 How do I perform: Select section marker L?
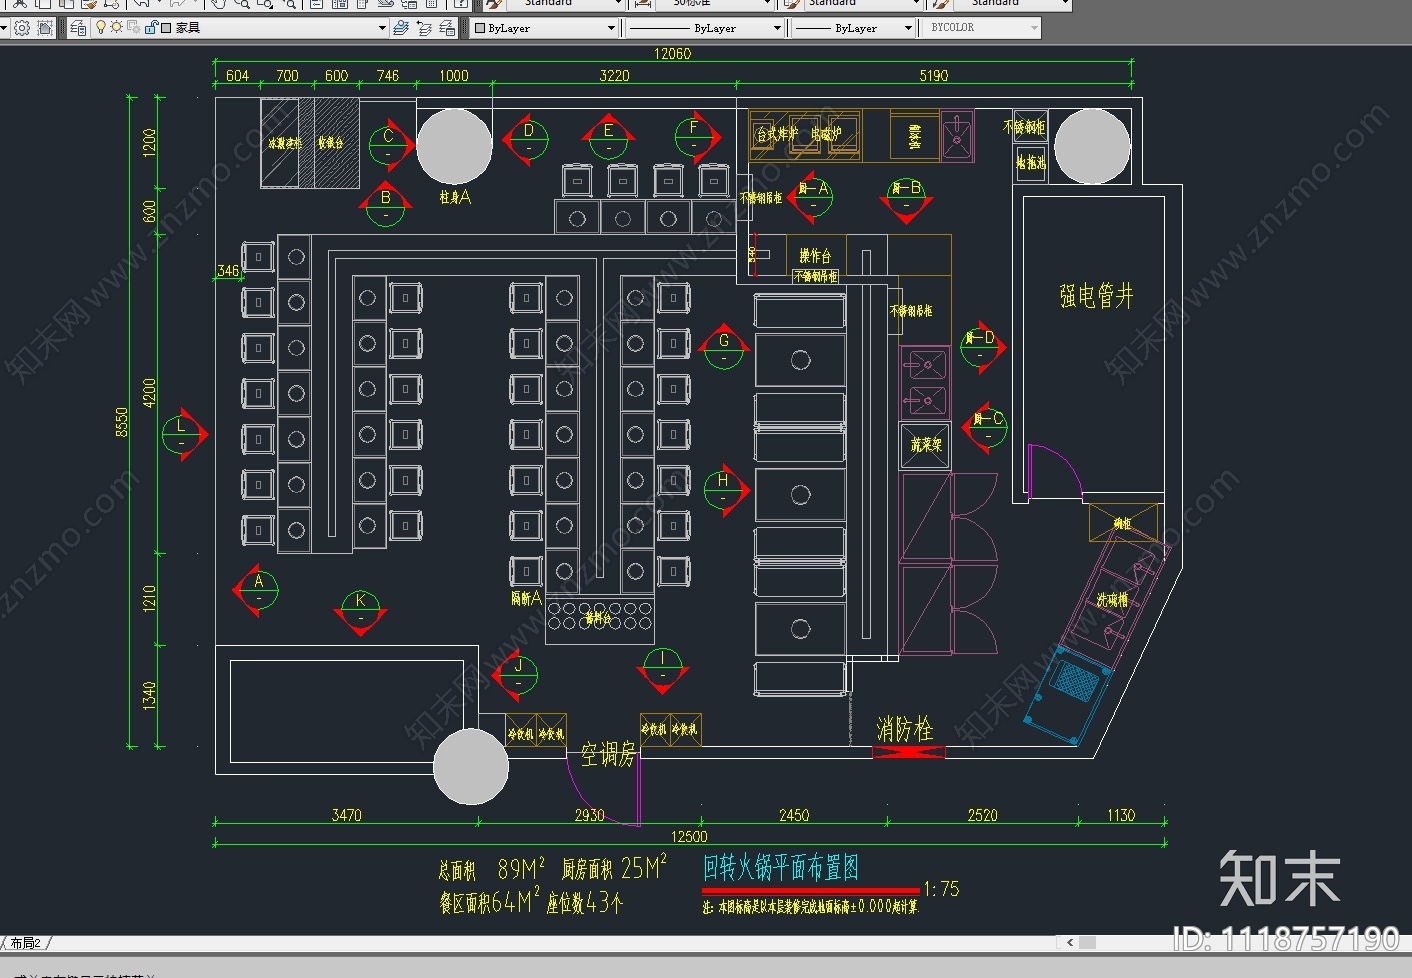coord(184,434)
